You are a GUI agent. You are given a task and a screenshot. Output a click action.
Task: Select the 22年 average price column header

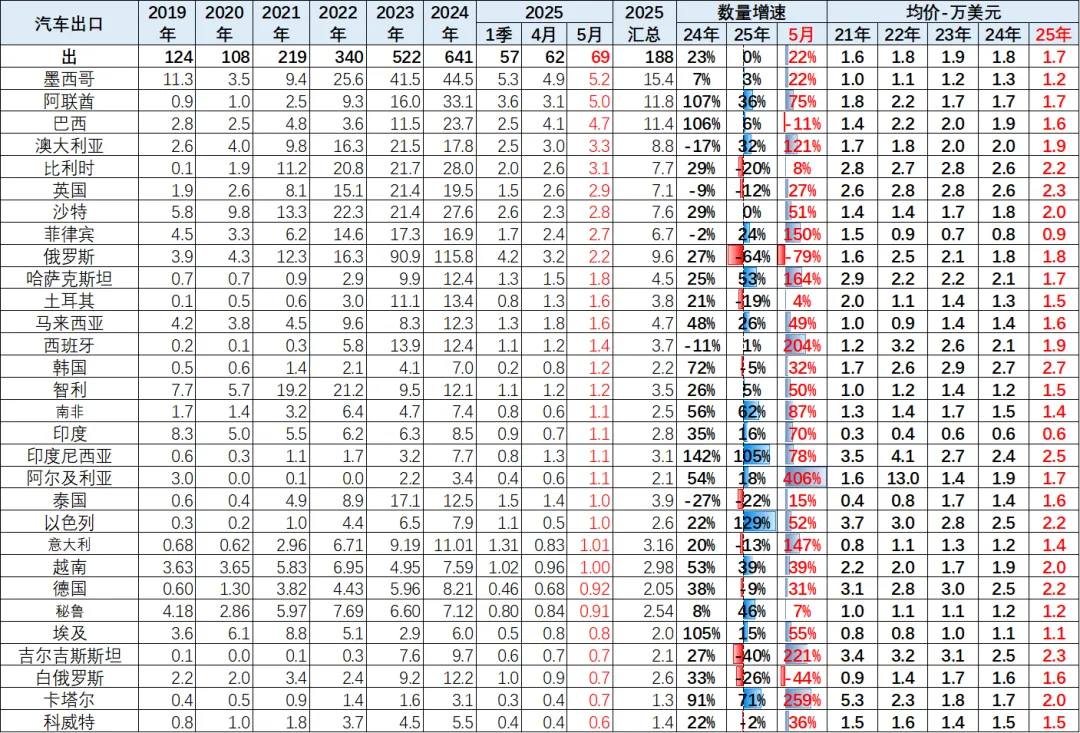901,34
